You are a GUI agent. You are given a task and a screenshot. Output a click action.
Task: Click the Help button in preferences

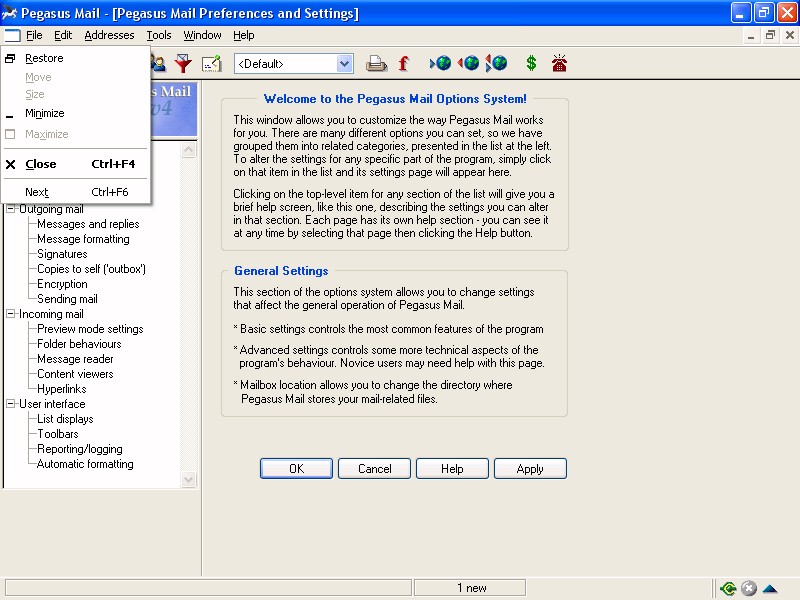pos(452,468)
